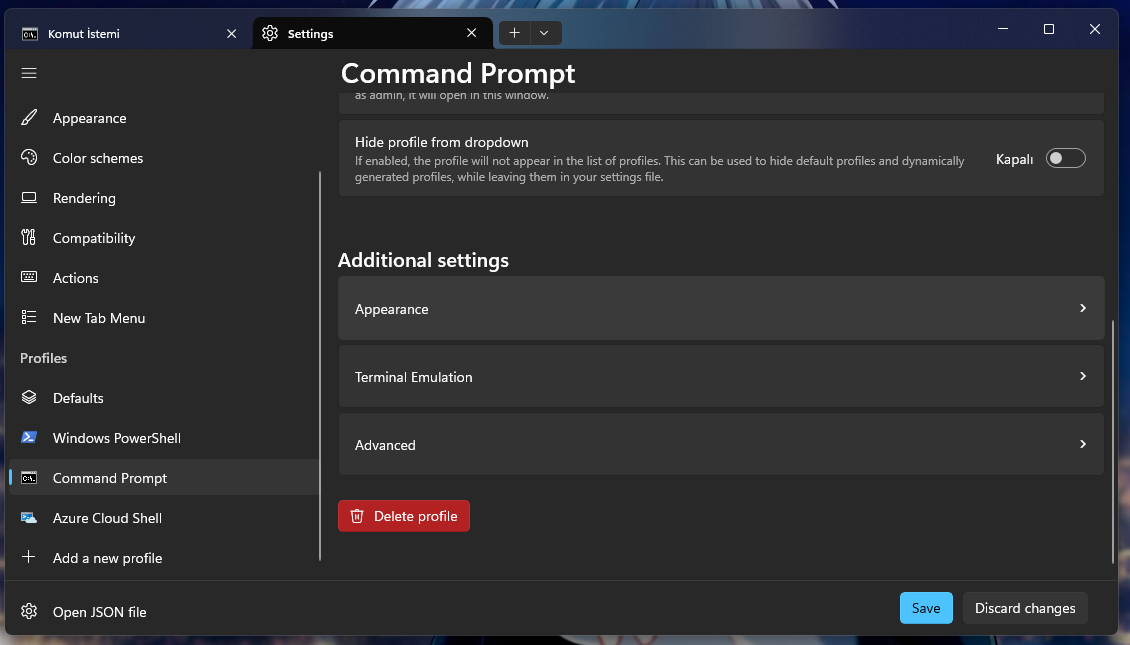Click Discard changes button
The height and width of the screenshot is (645, 1130).
click(x=1025, y=608)
